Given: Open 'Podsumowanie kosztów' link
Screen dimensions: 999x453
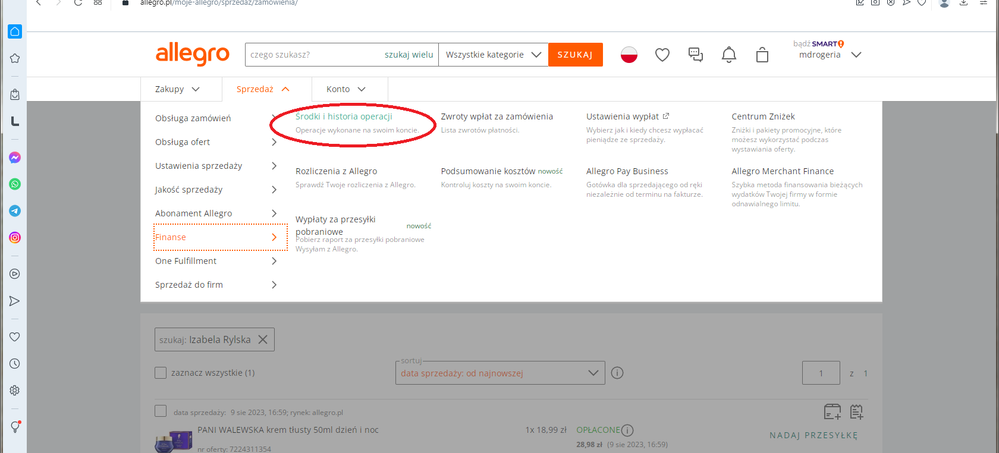Looking at the screenshot, I should pos(488,171).
